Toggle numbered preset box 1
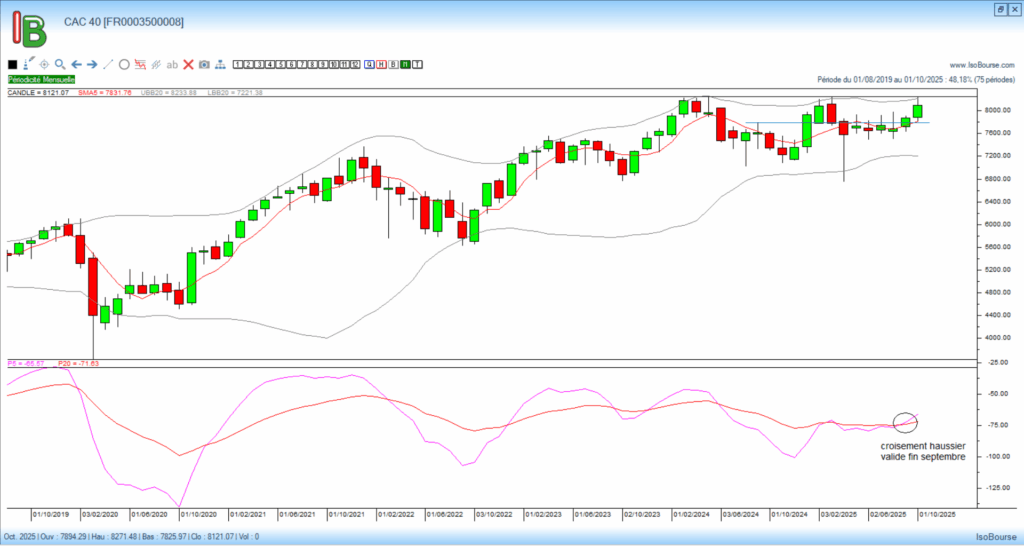Screen dimensions: 1024x546 238,65
